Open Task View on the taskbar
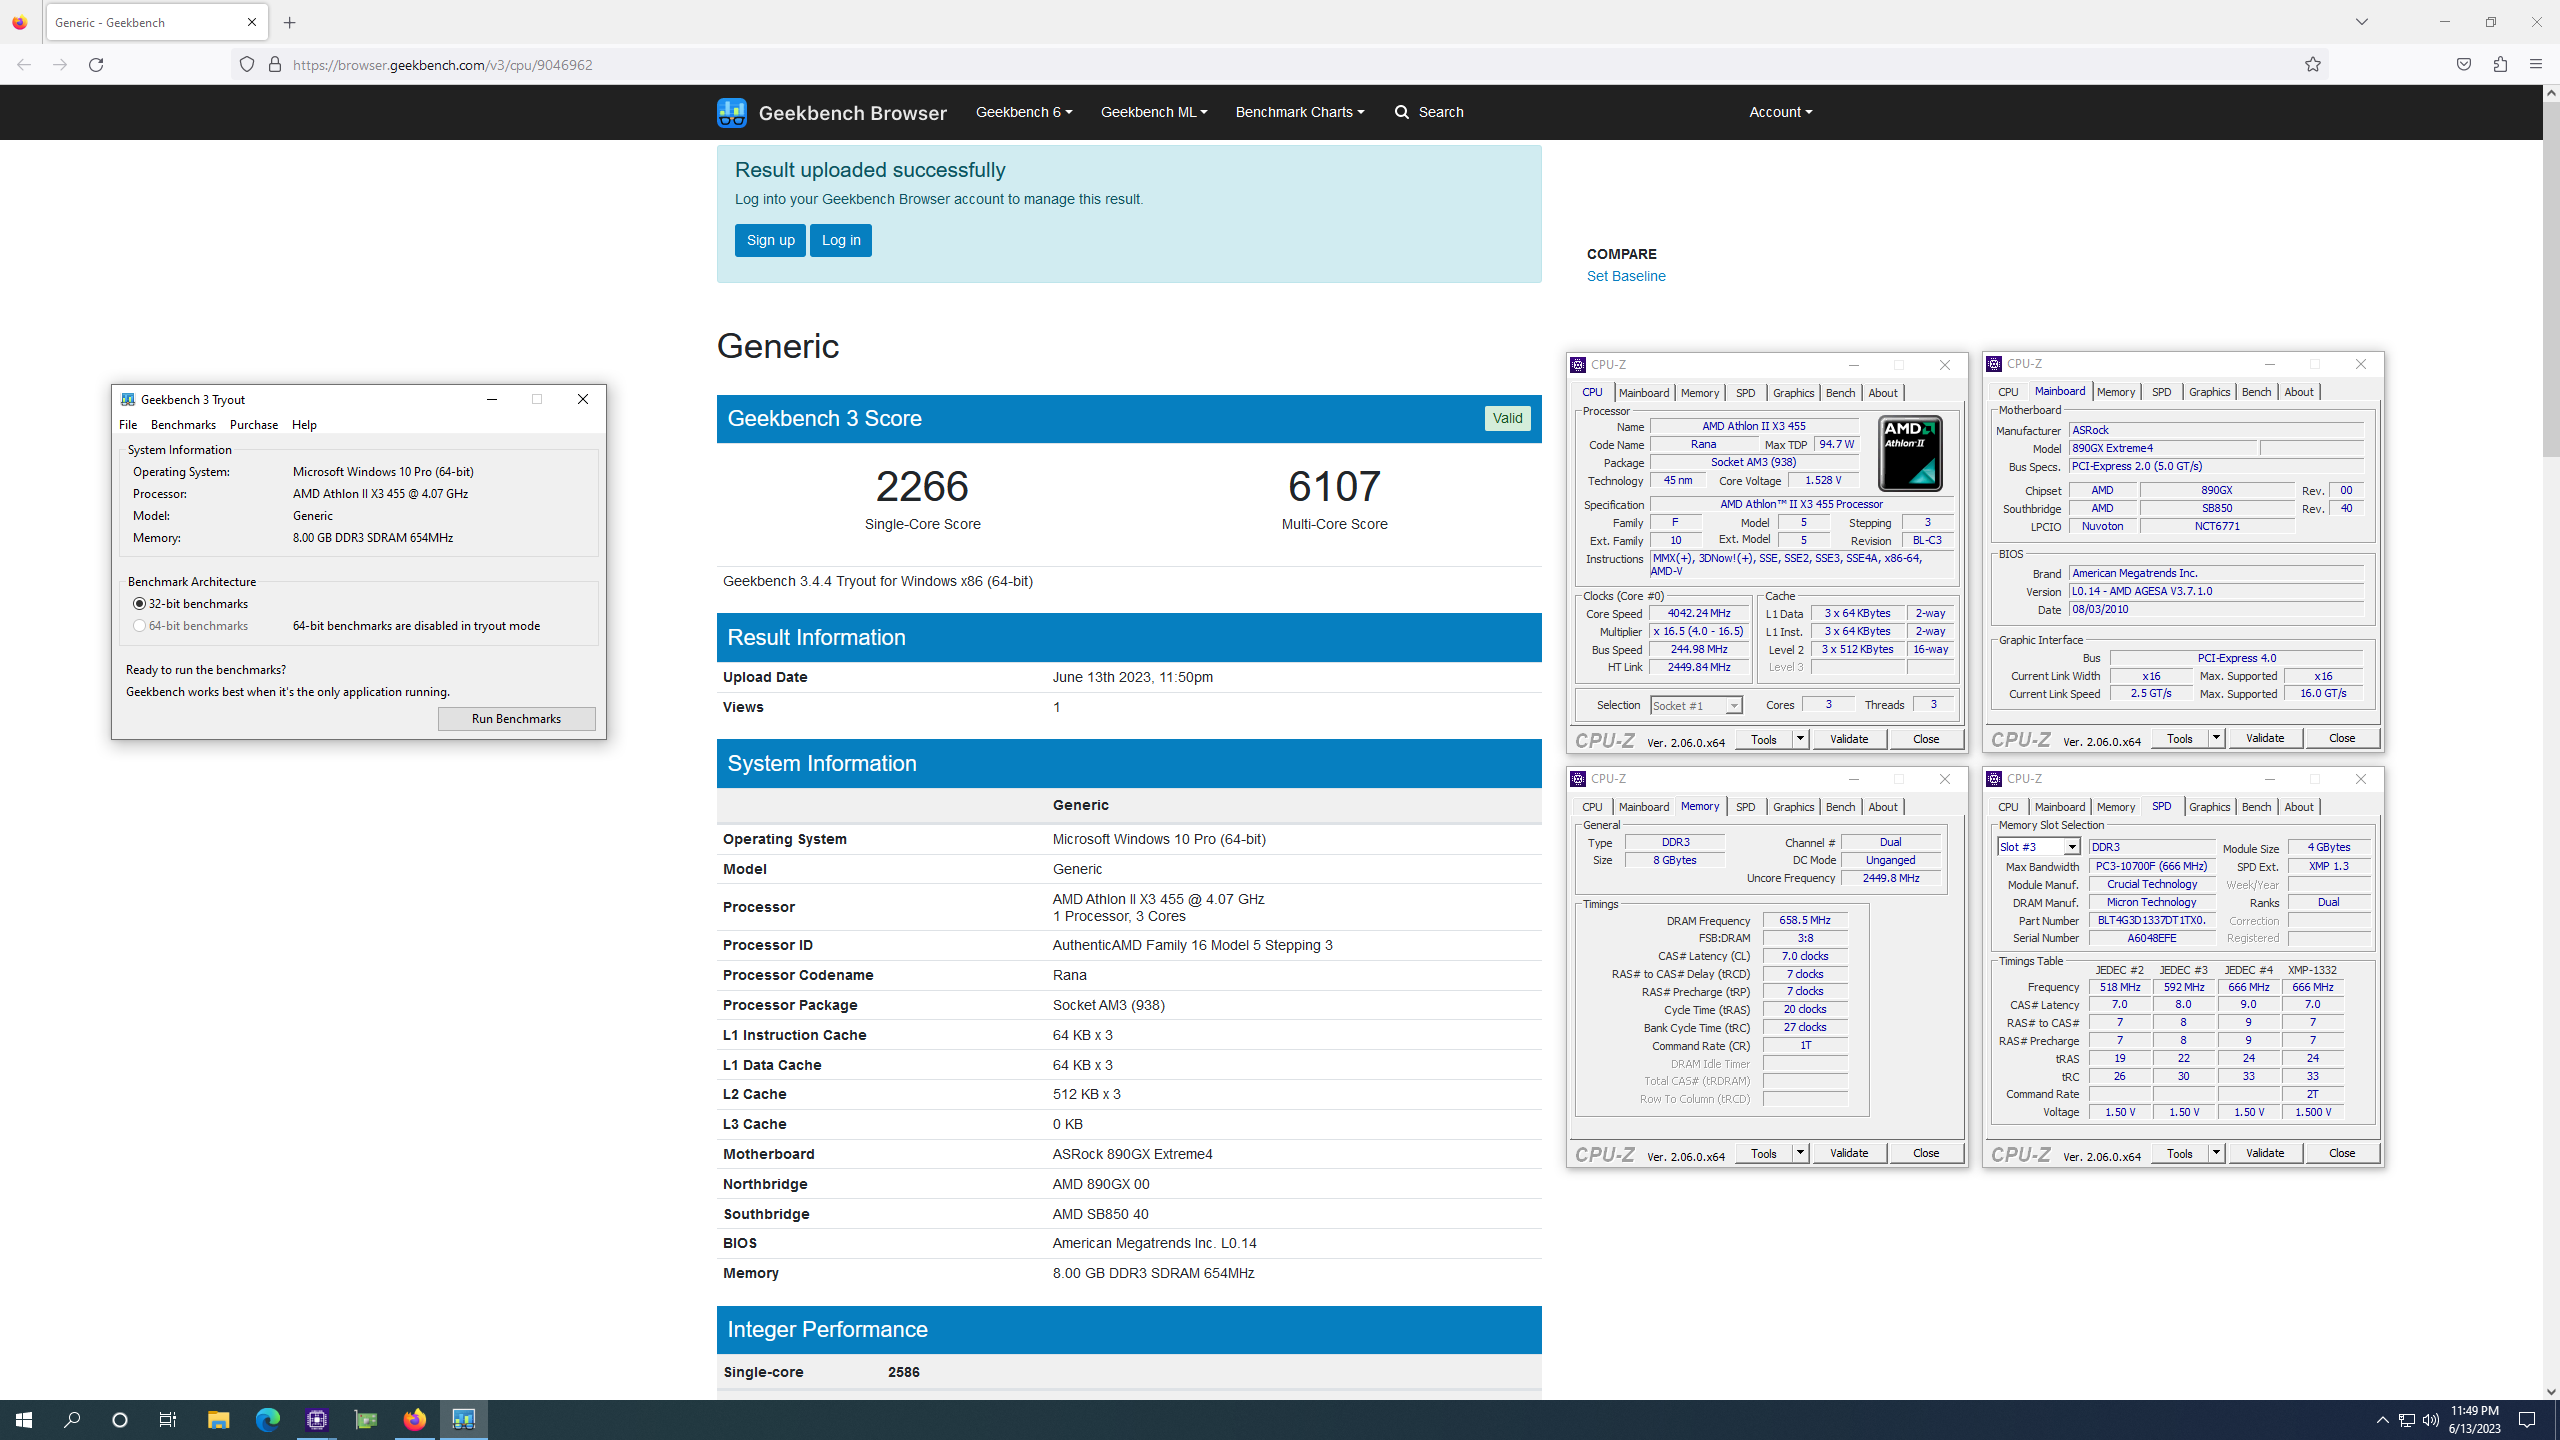 168,1420
